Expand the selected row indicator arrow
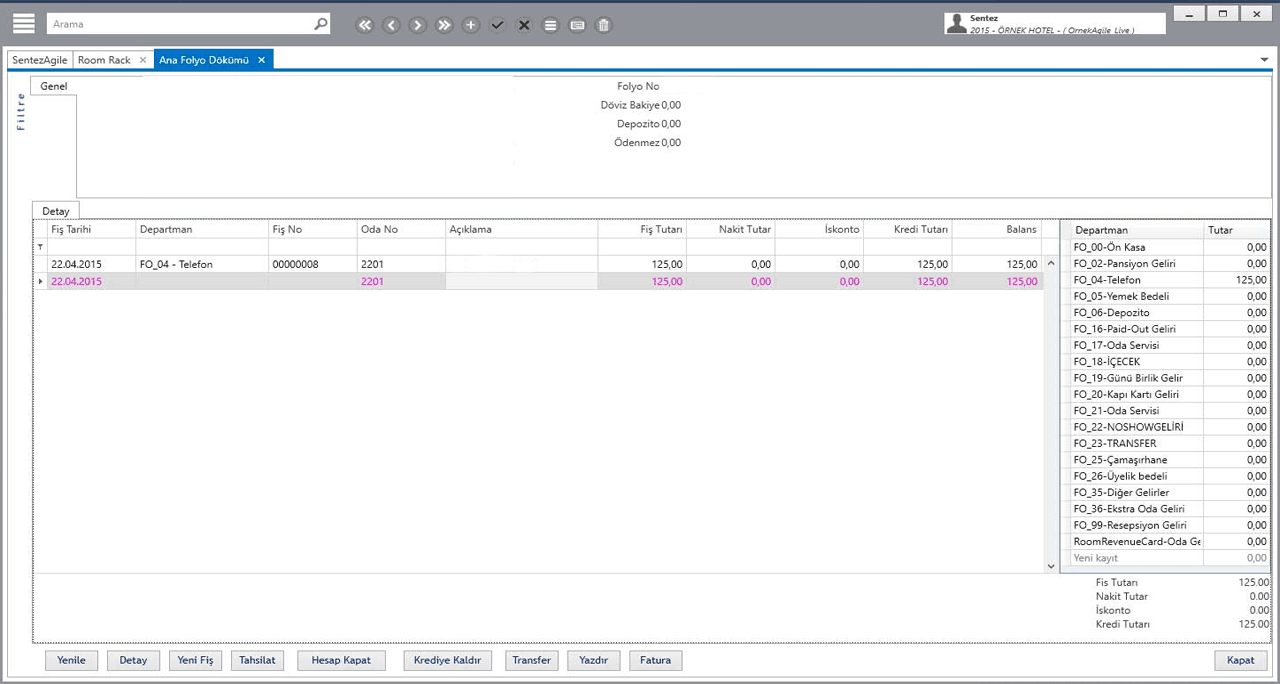The width and height of the screenshot is (1280, 684). pos(41,282)
